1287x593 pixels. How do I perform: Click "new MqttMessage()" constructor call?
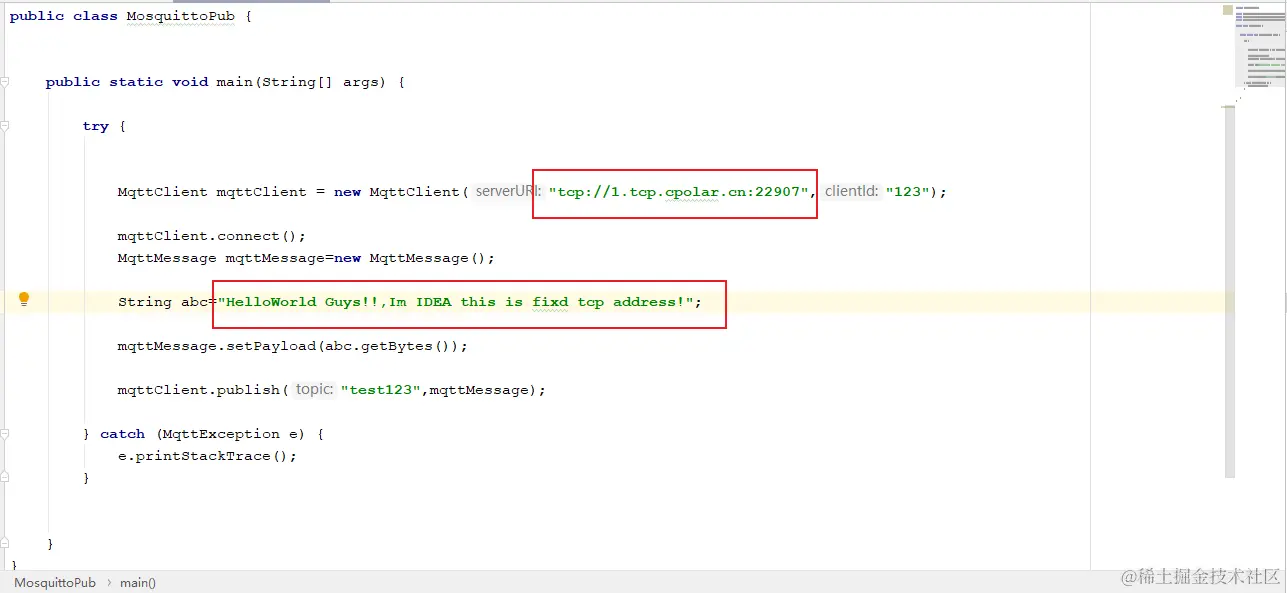(x=410, y=258)
